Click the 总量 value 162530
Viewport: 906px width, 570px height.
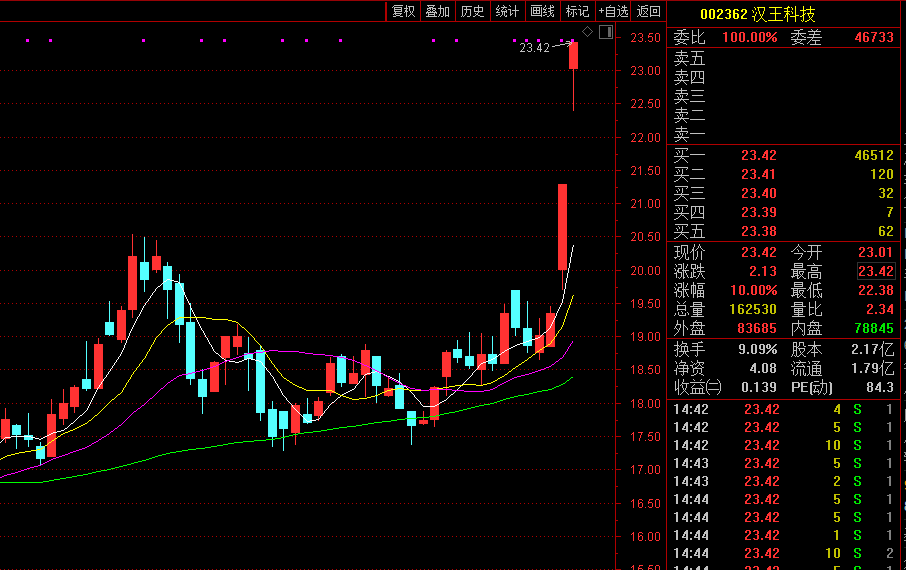[x=753, y=310]
